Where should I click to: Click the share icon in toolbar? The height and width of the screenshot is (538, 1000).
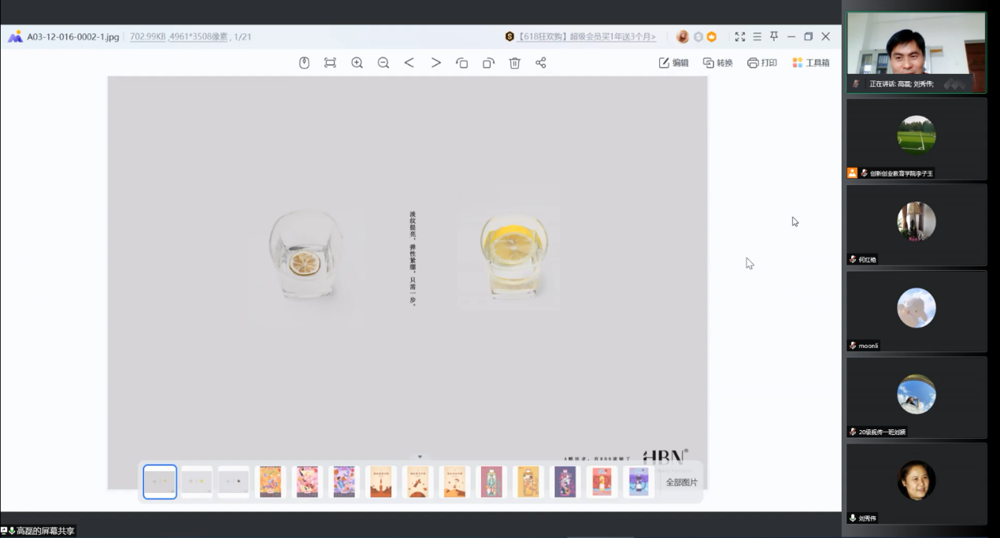[541, 63]
